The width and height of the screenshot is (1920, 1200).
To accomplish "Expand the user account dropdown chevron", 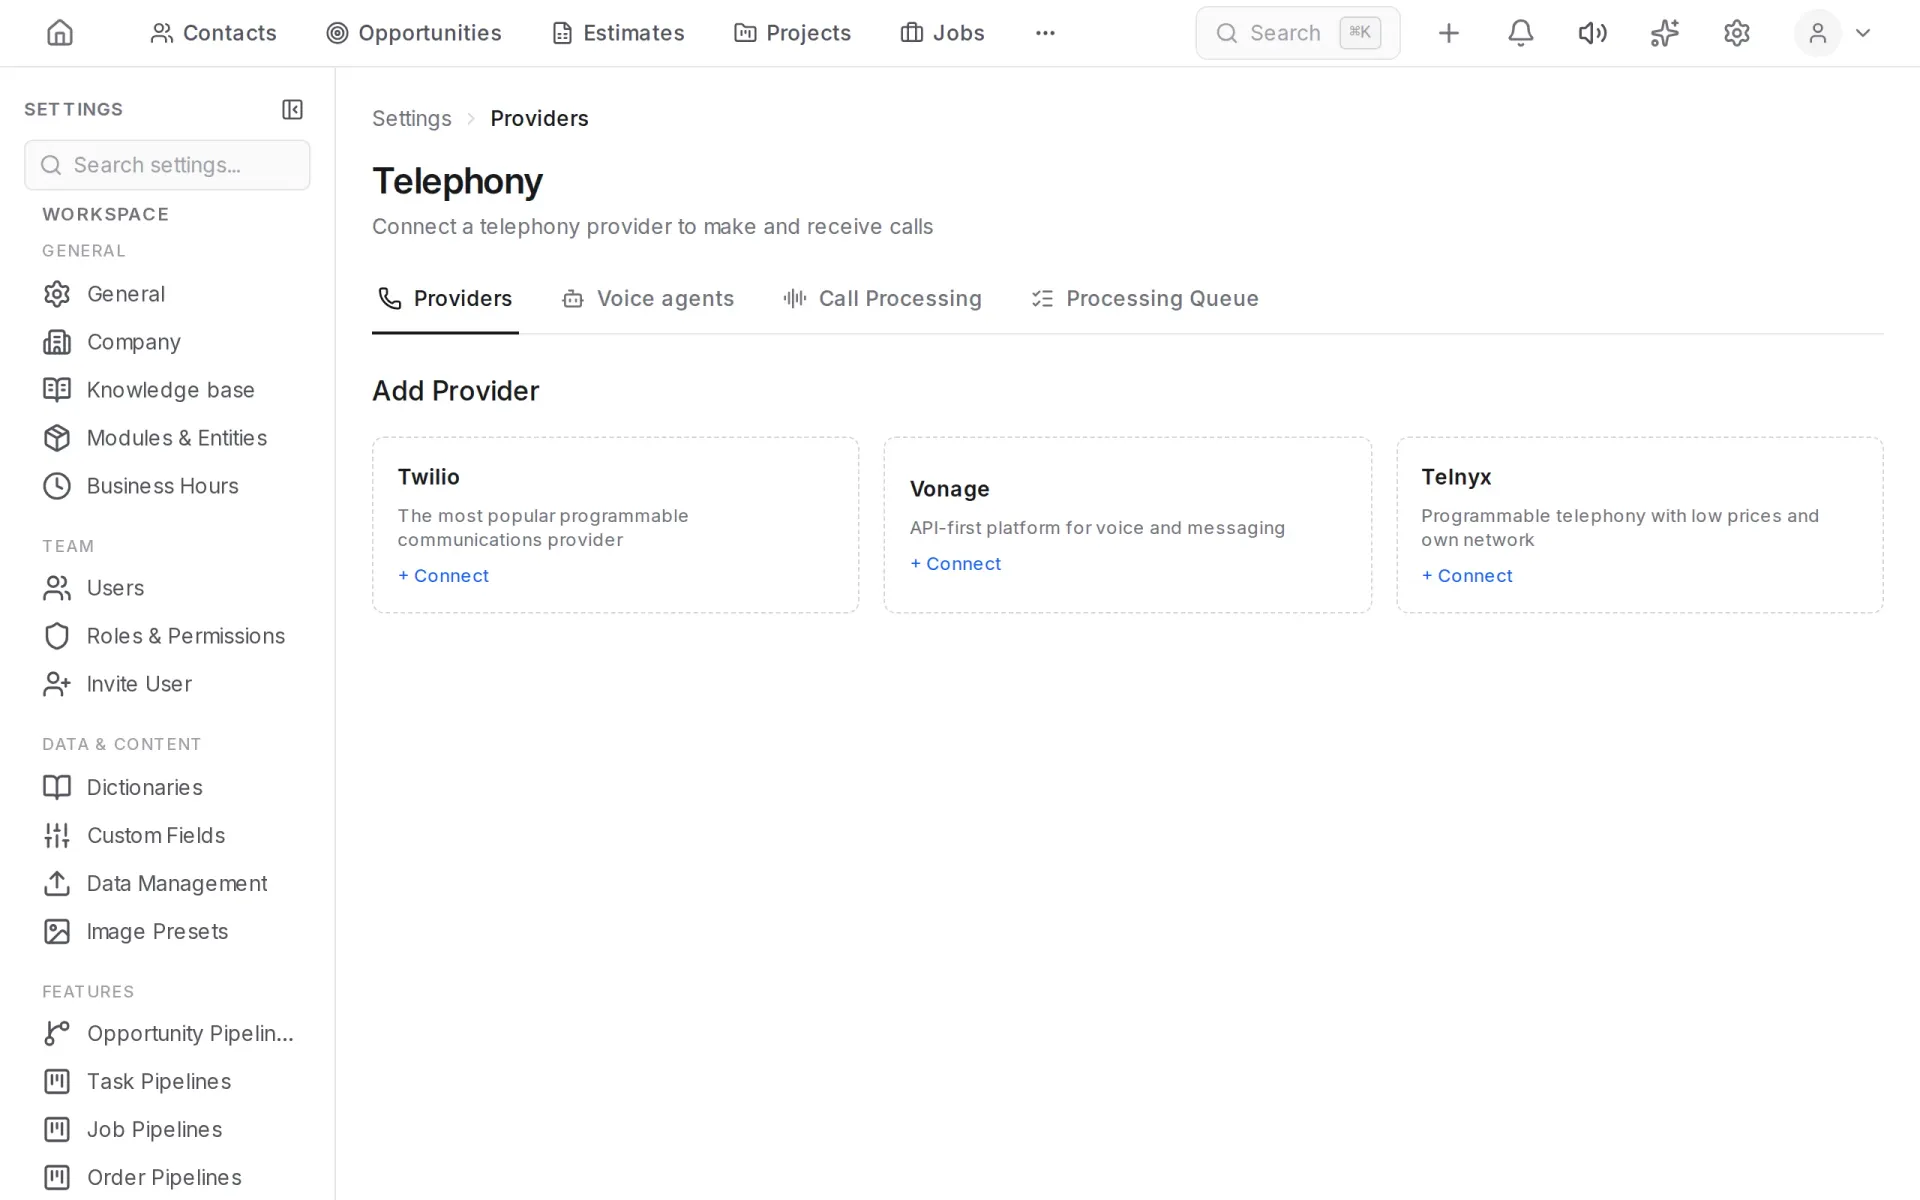I will coord(1862,33).
